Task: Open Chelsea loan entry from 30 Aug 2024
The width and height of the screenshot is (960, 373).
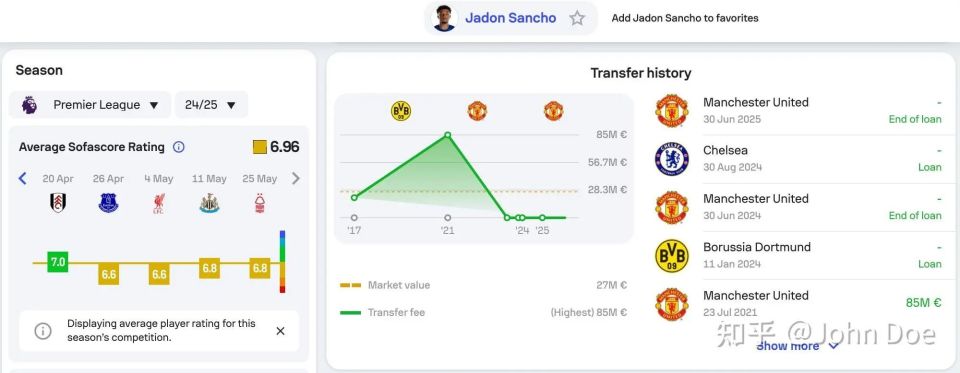Action: (798, 159)
